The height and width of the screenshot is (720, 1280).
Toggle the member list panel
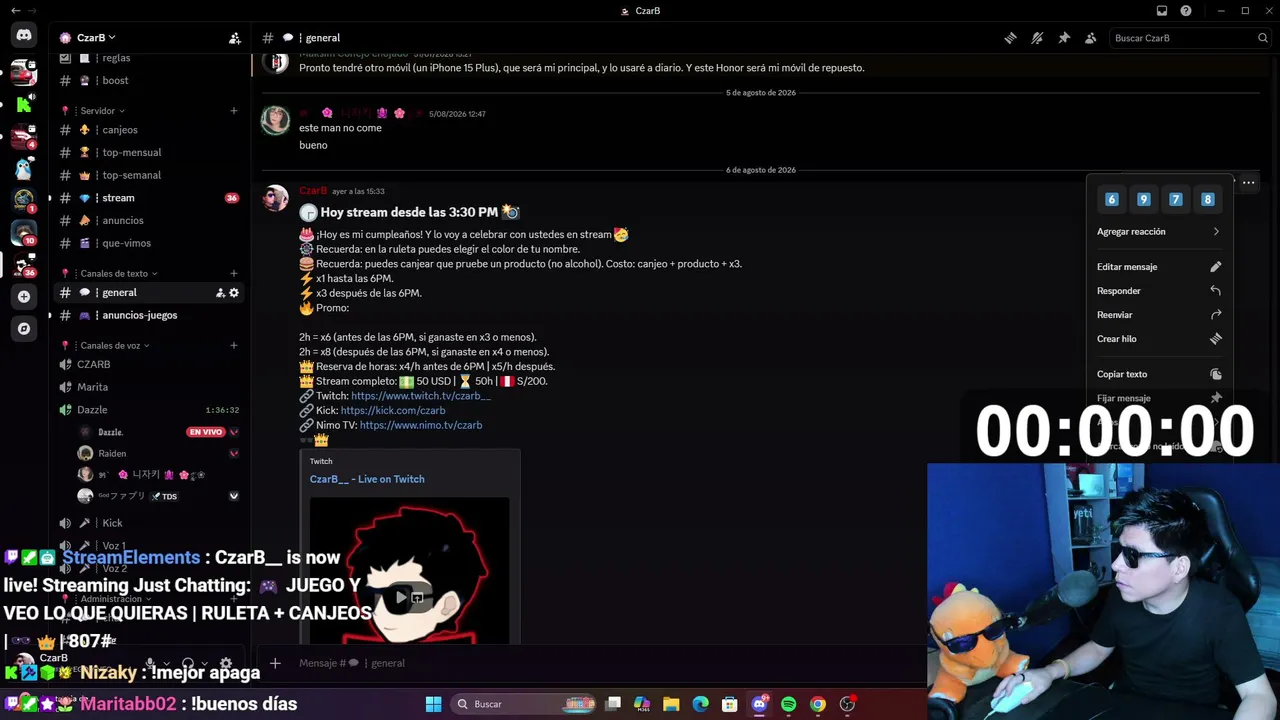[1091, 38]
